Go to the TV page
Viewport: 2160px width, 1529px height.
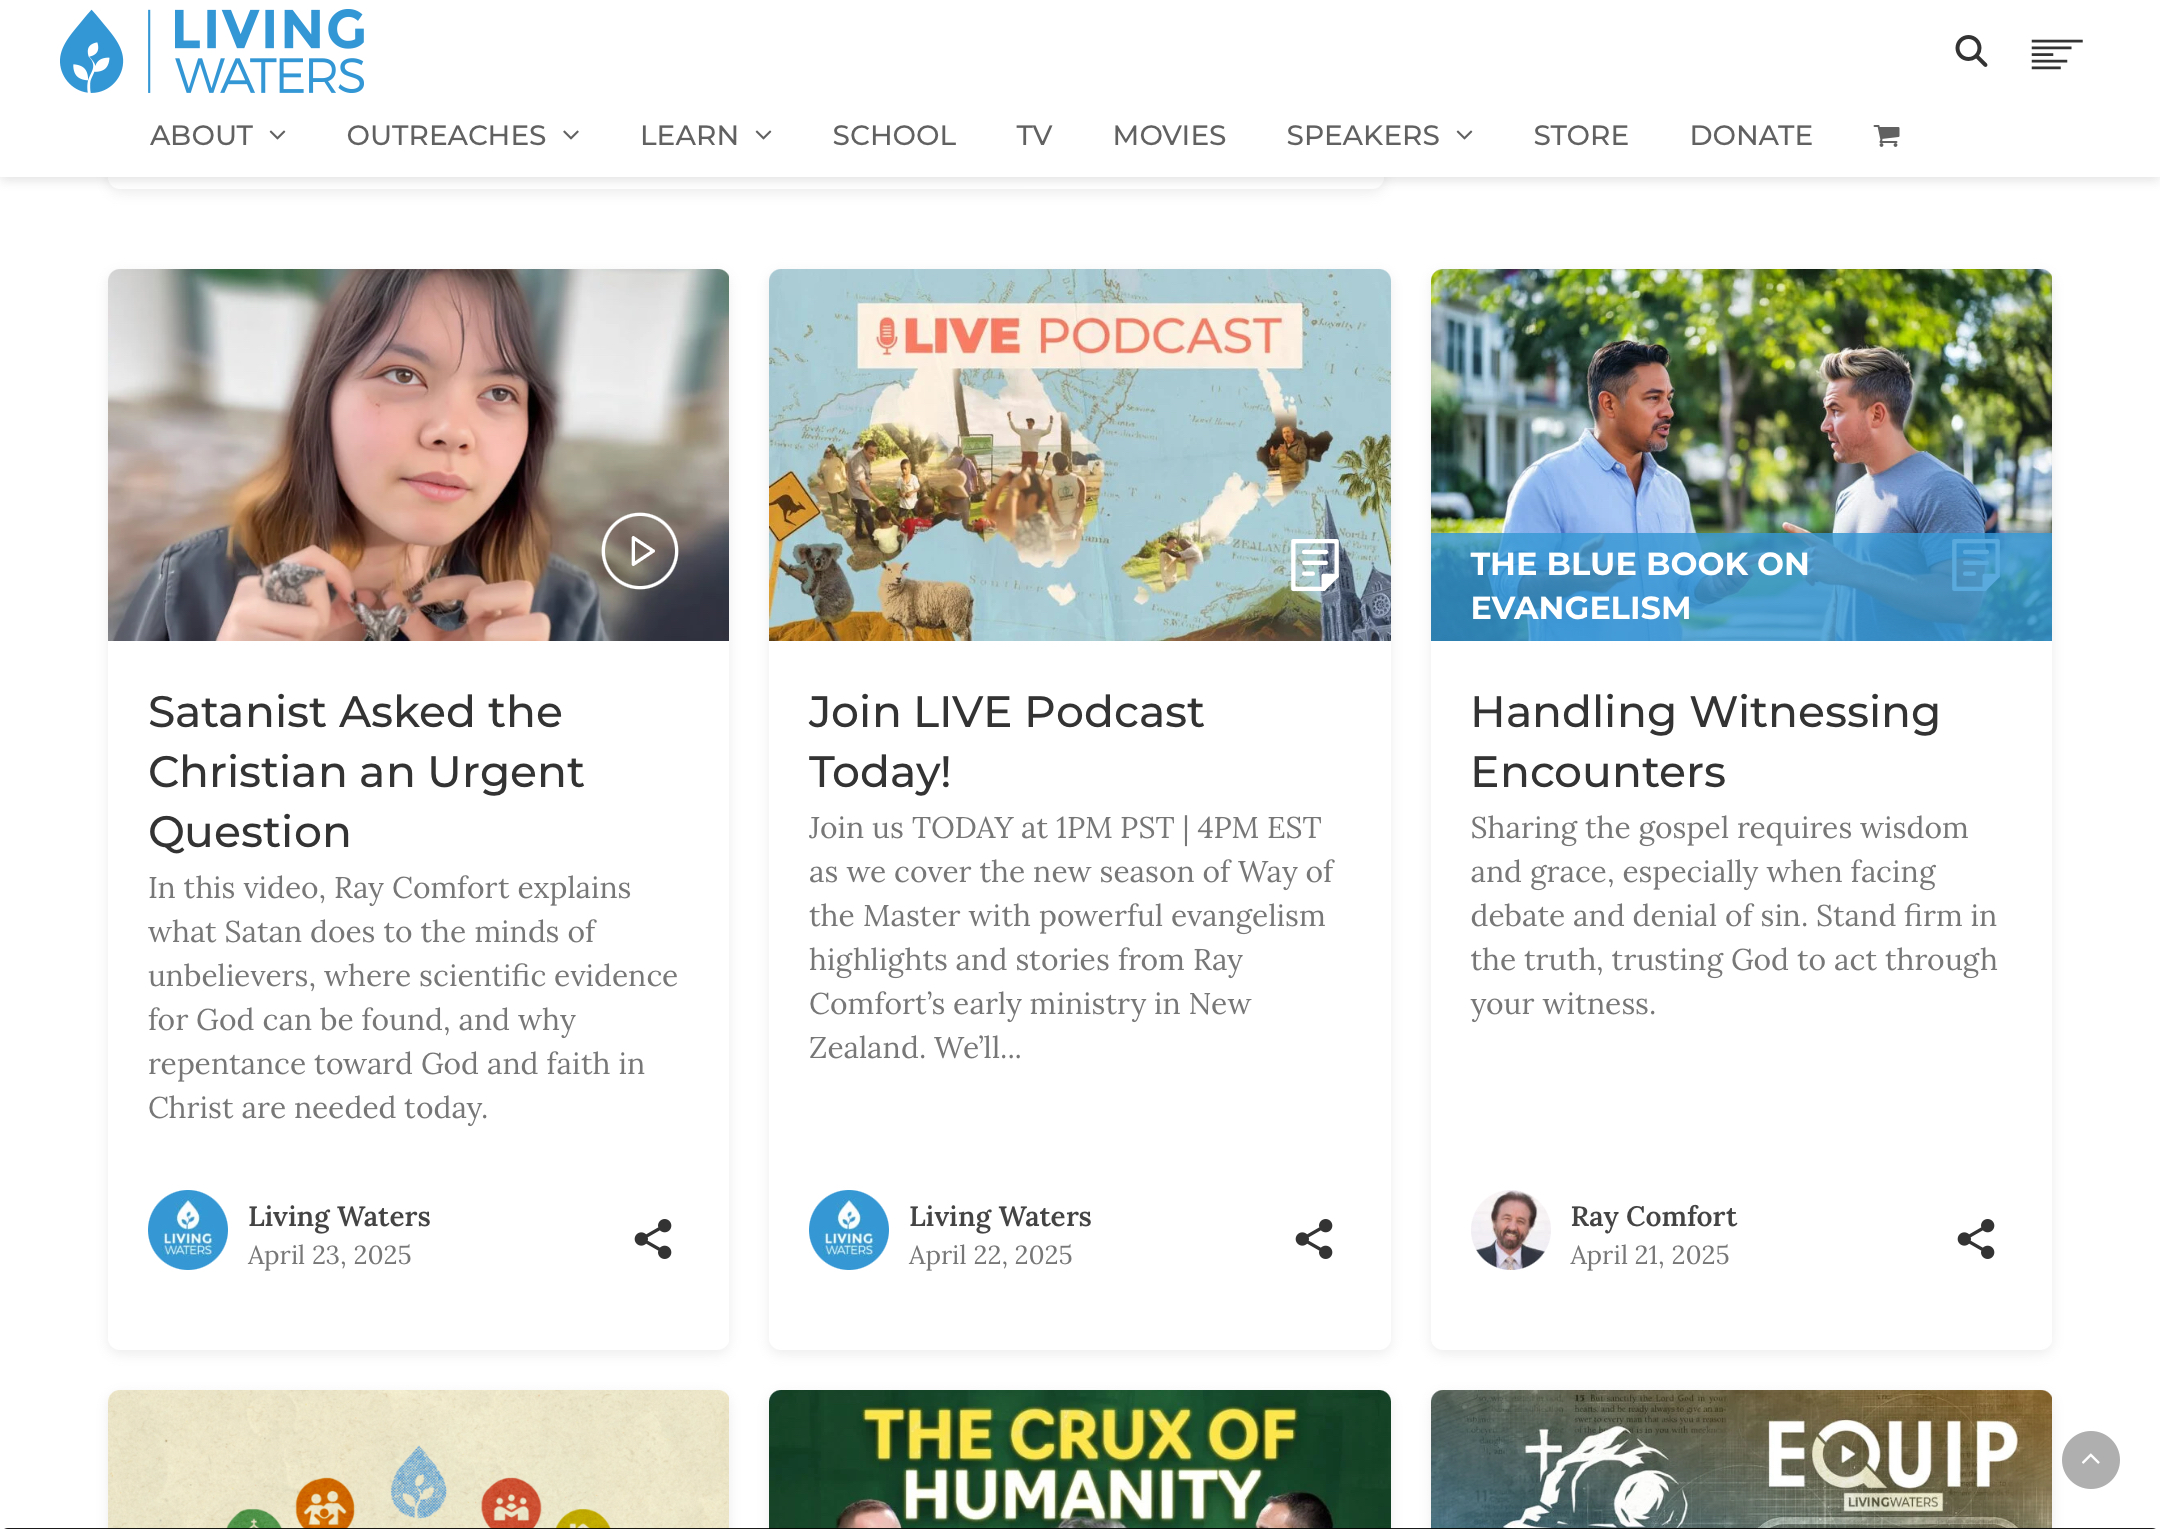pyautogui.click(x=1035, y=135)
